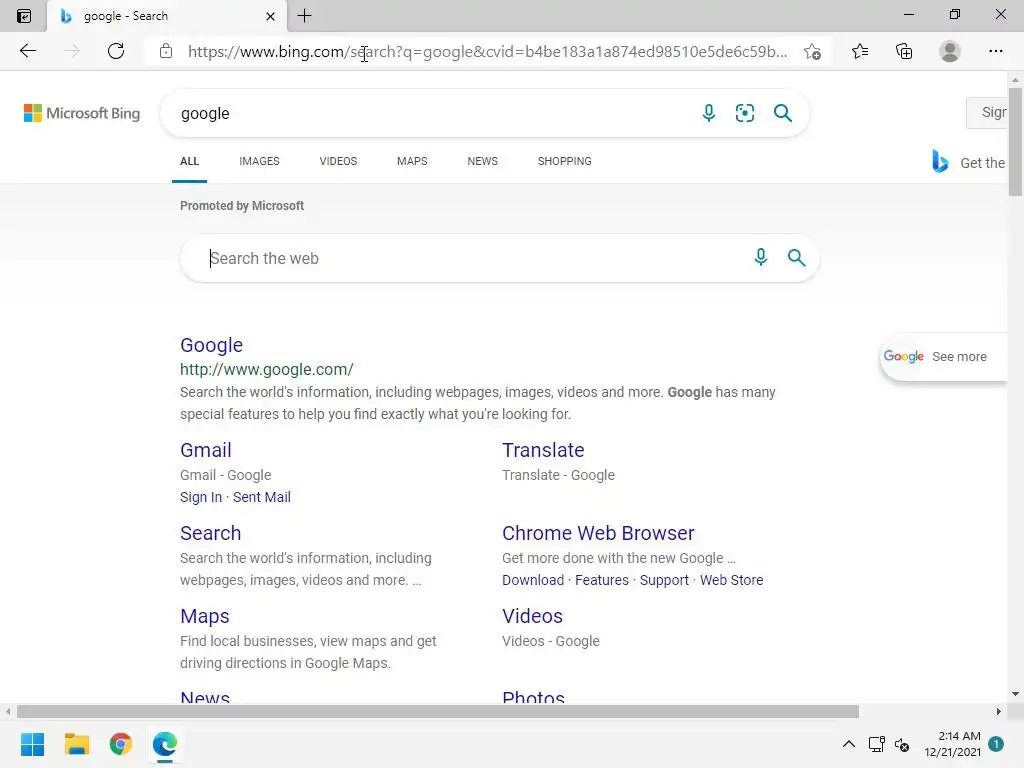1024x768 pixels.
Task: Open the Chrome Web Browser sitelink
Action: coord(598,533)
